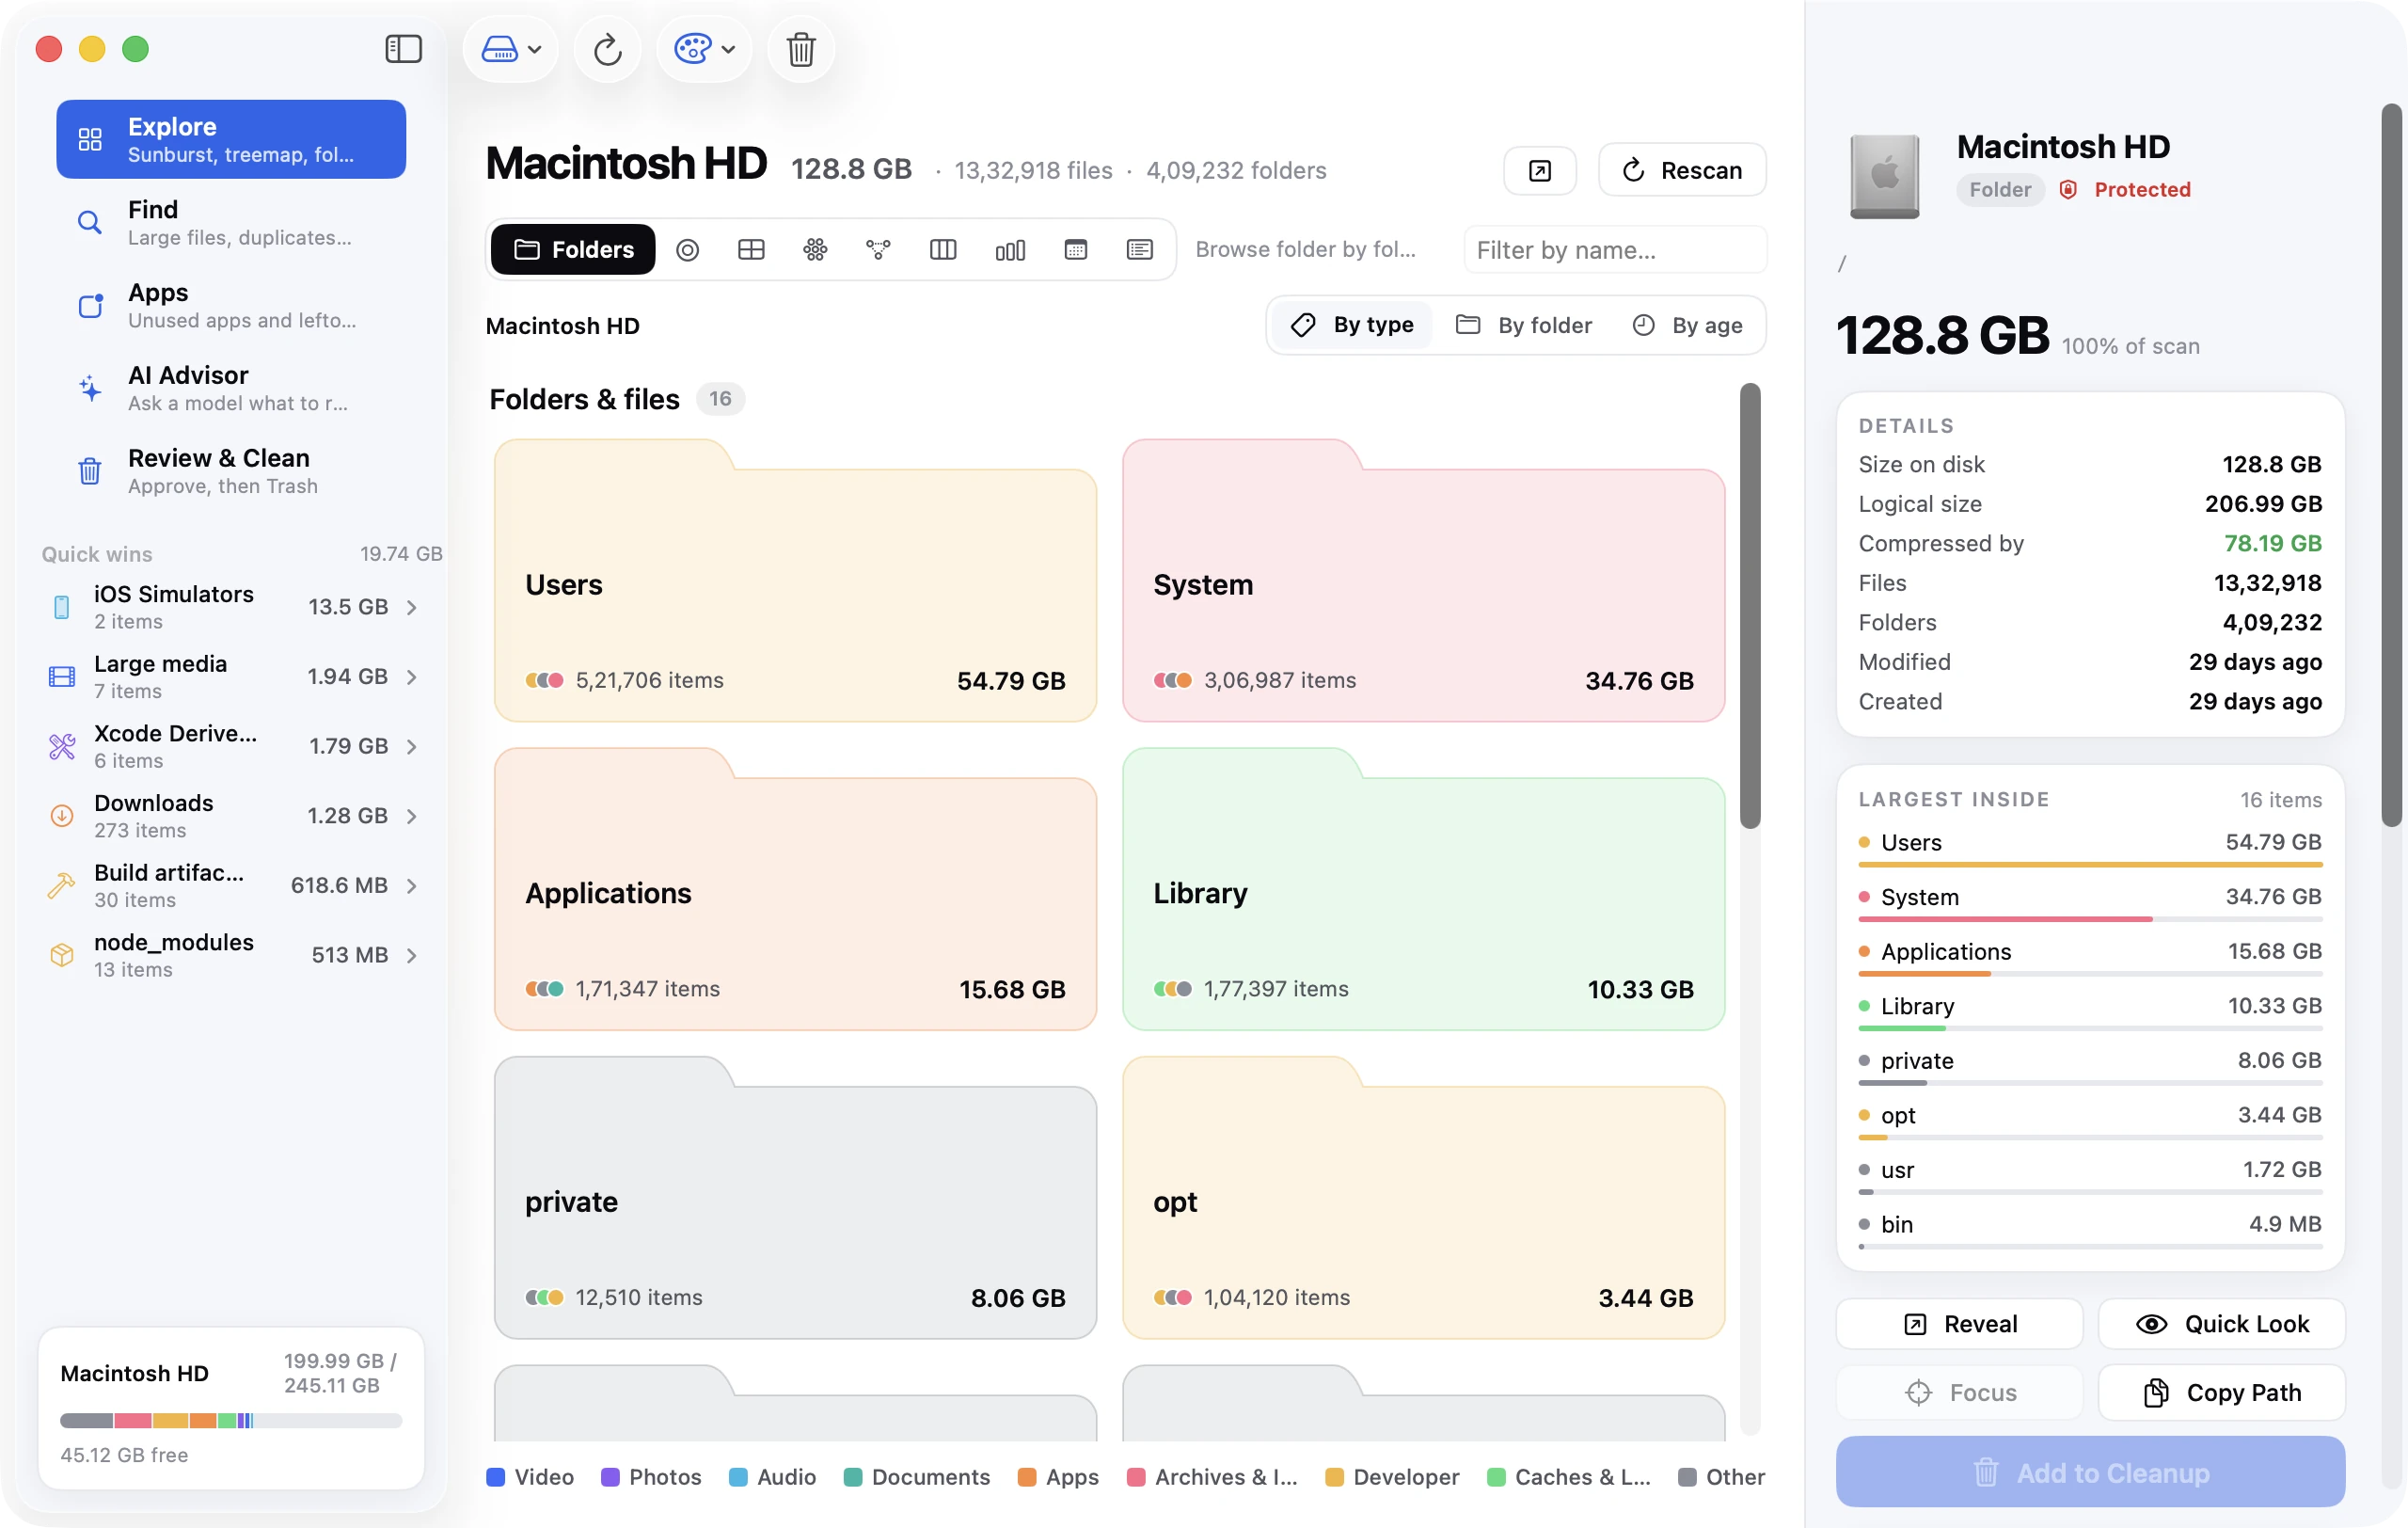Open Review & Clean in the sidebar
2408x1528 pixels.
(x=231, y=471)
